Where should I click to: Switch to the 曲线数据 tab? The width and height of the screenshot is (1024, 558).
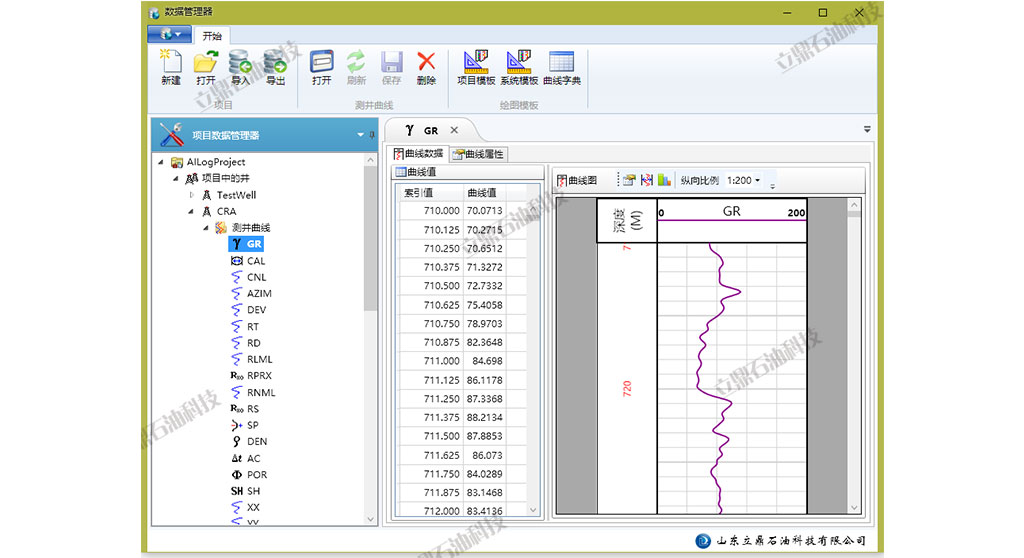[419, 154]
